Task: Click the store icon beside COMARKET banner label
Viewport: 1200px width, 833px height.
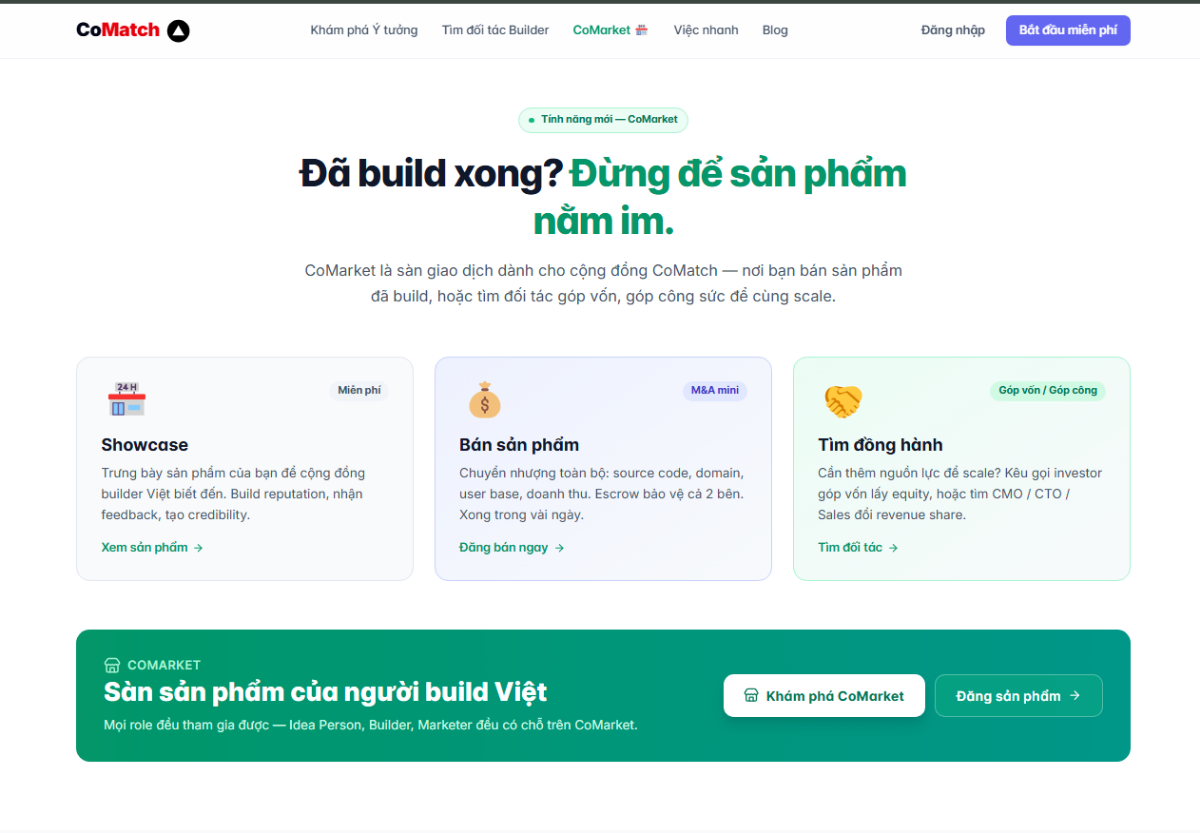Action: [112, 665]
